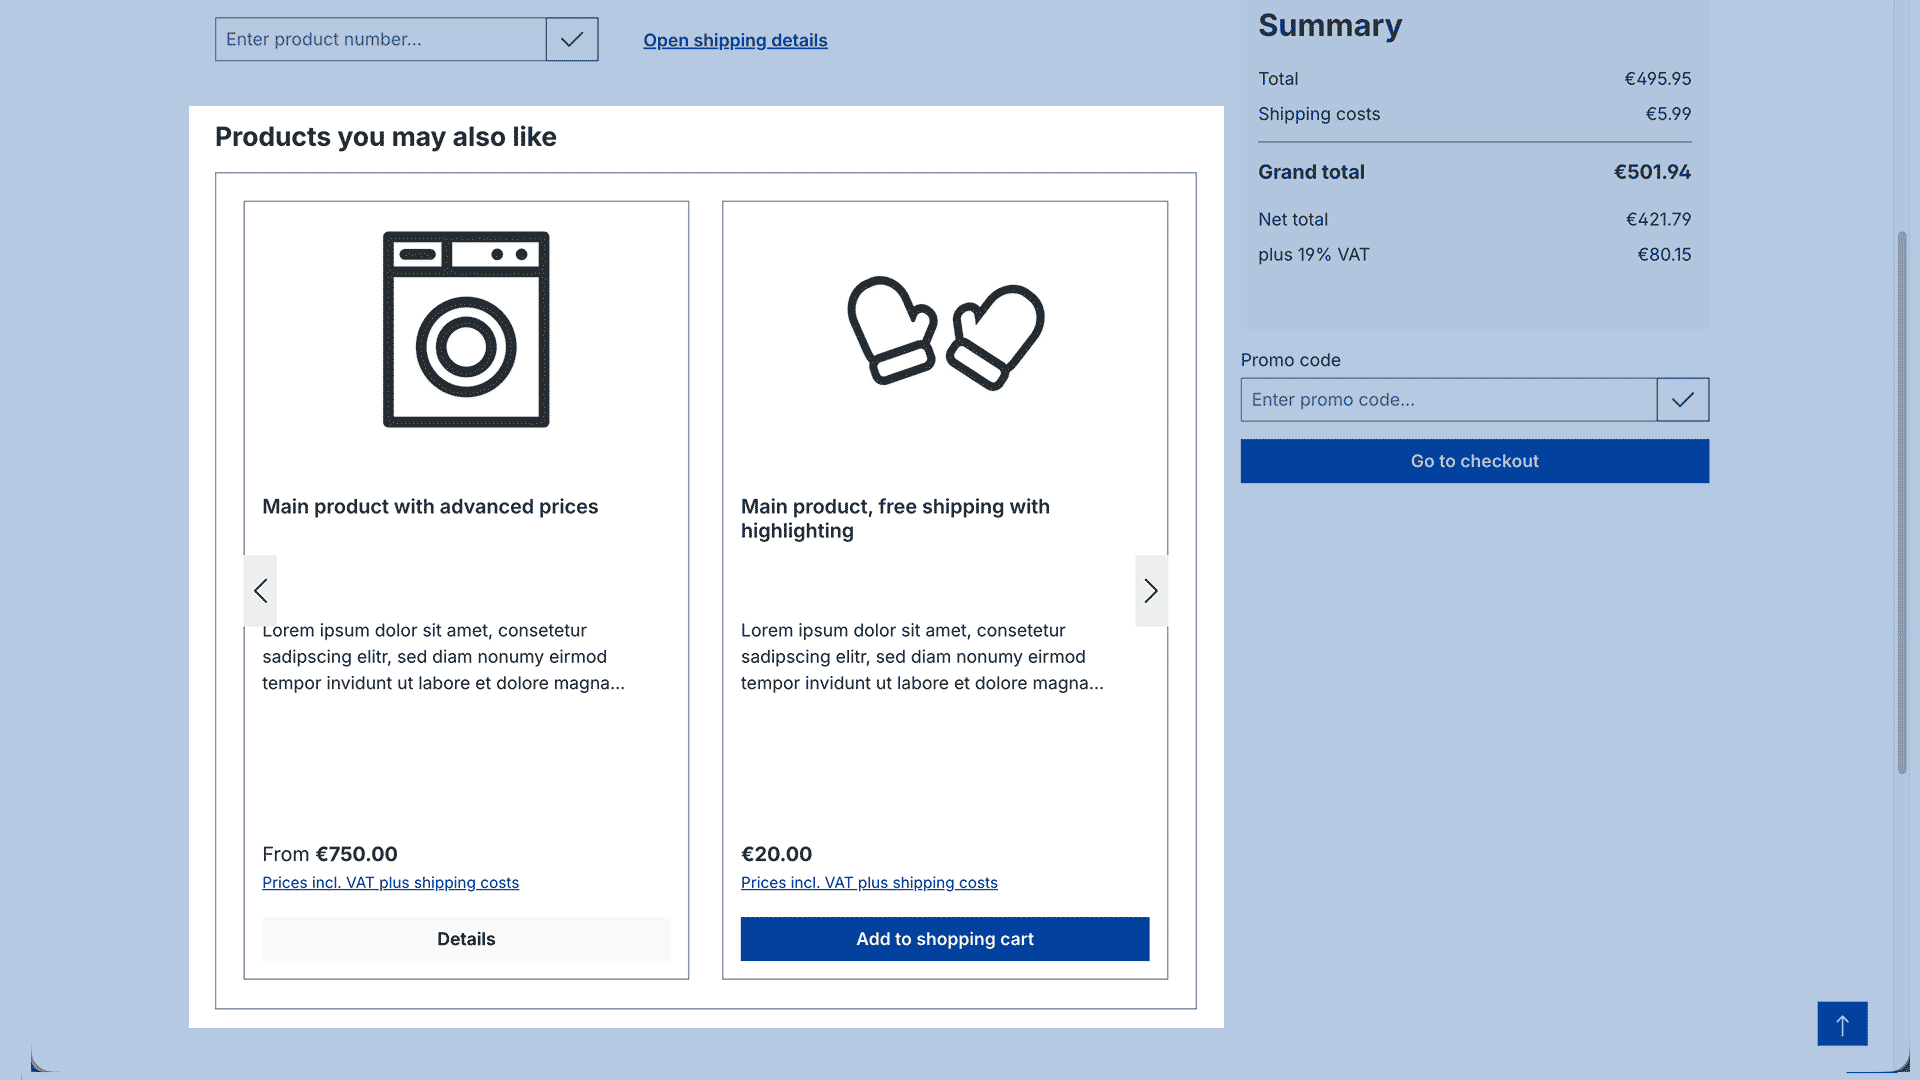Open VAT shipping costs link under €750.00

[390, 883]
